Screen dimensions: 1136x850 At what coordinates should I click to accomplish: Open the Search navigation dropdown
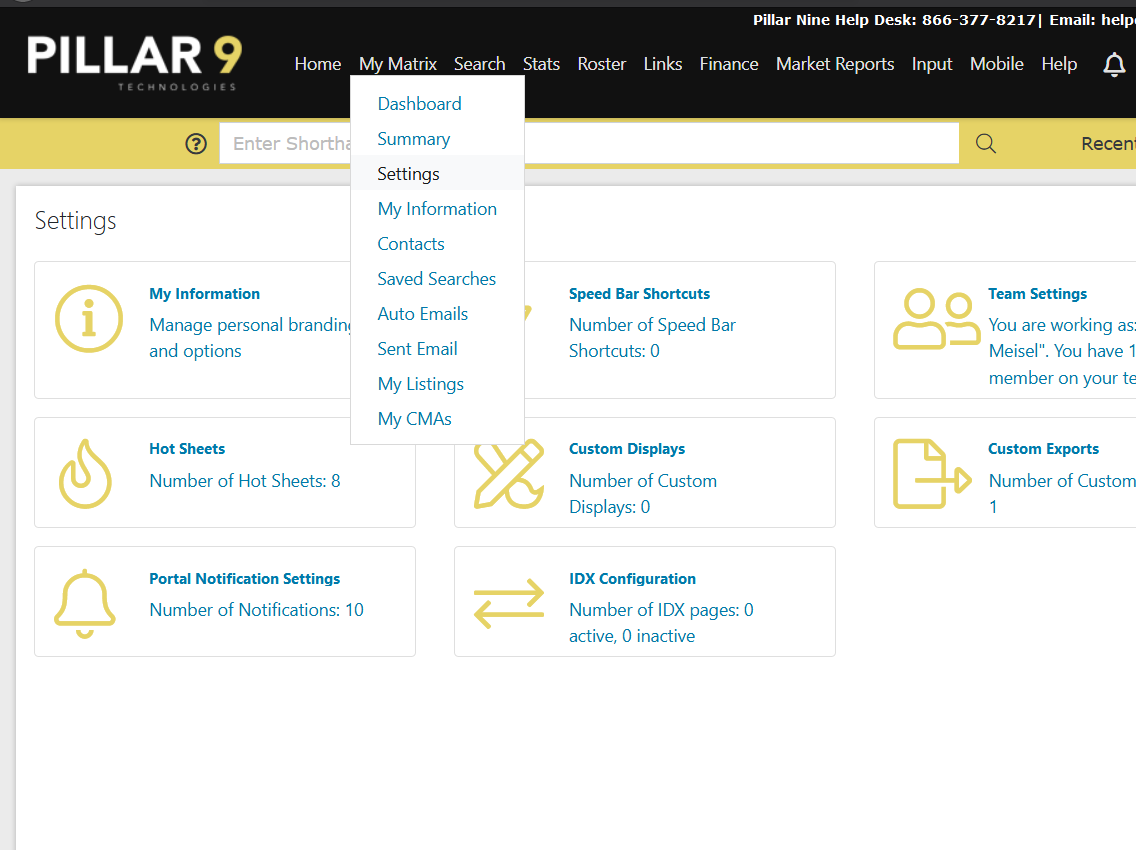480,63
